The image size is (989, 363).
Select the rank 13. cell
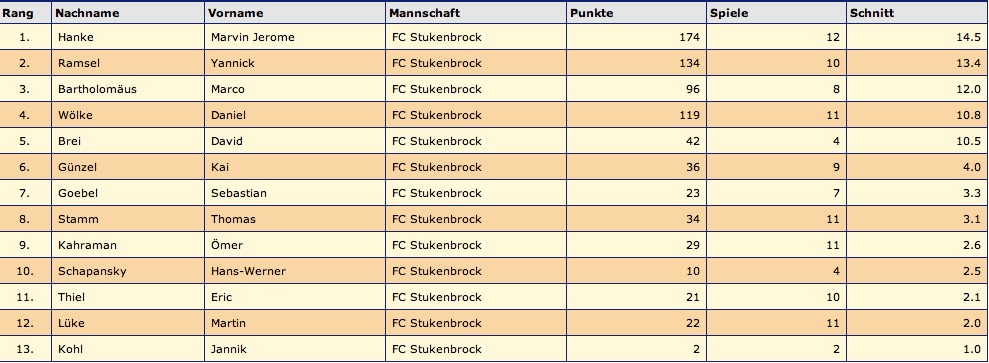(25, 349)
